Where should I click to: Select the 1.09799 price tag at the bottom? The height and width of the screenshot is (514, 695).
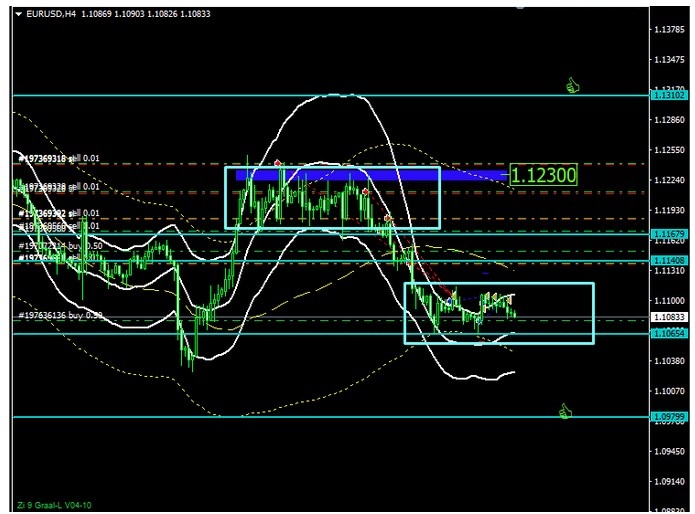[667, 416]
